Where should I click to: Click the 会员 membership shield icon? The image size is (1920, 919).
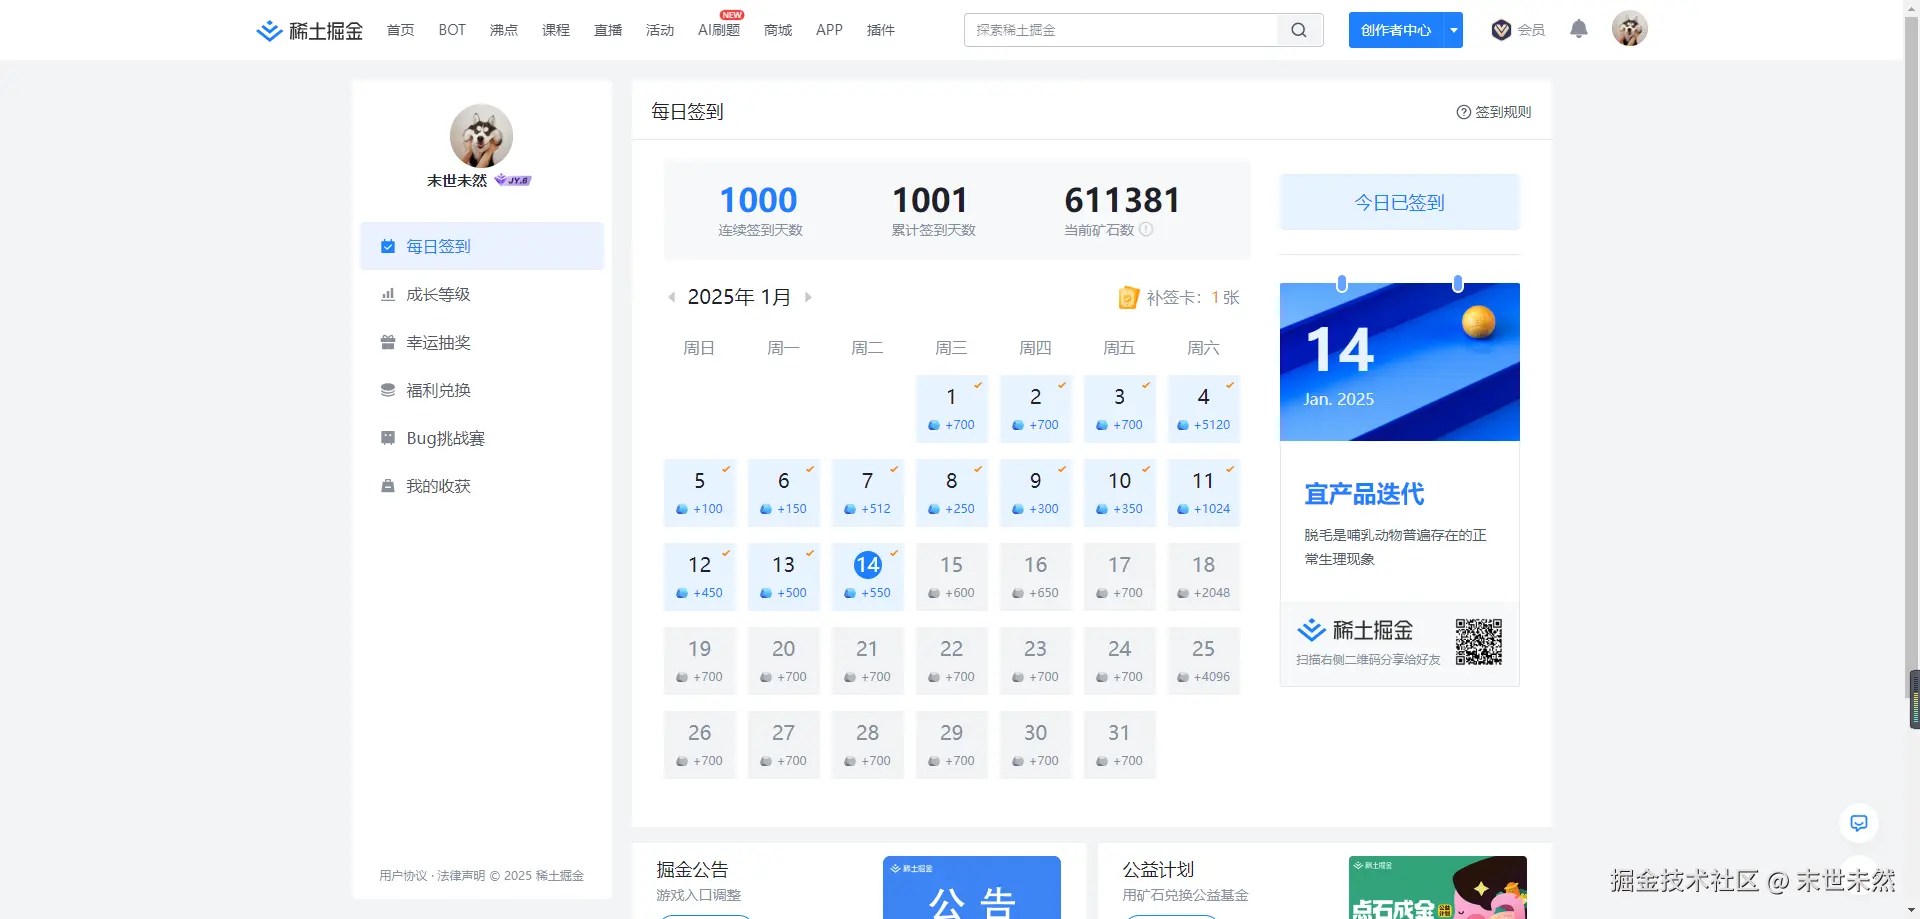click(1500, 30)
